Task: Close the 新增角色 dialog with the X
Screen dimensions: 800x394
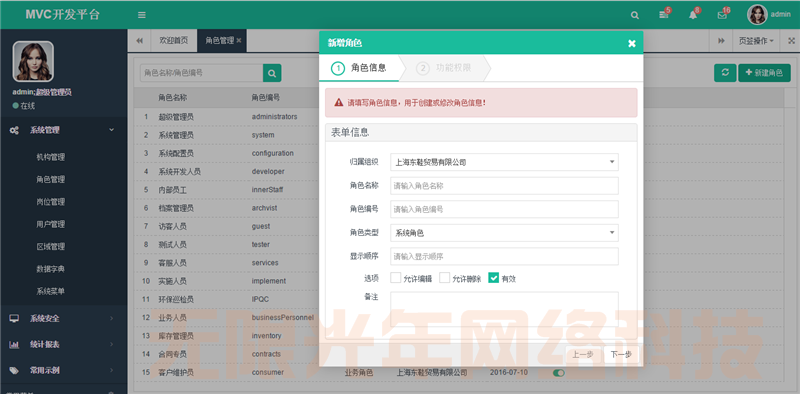Action: [x=632, y=43]
